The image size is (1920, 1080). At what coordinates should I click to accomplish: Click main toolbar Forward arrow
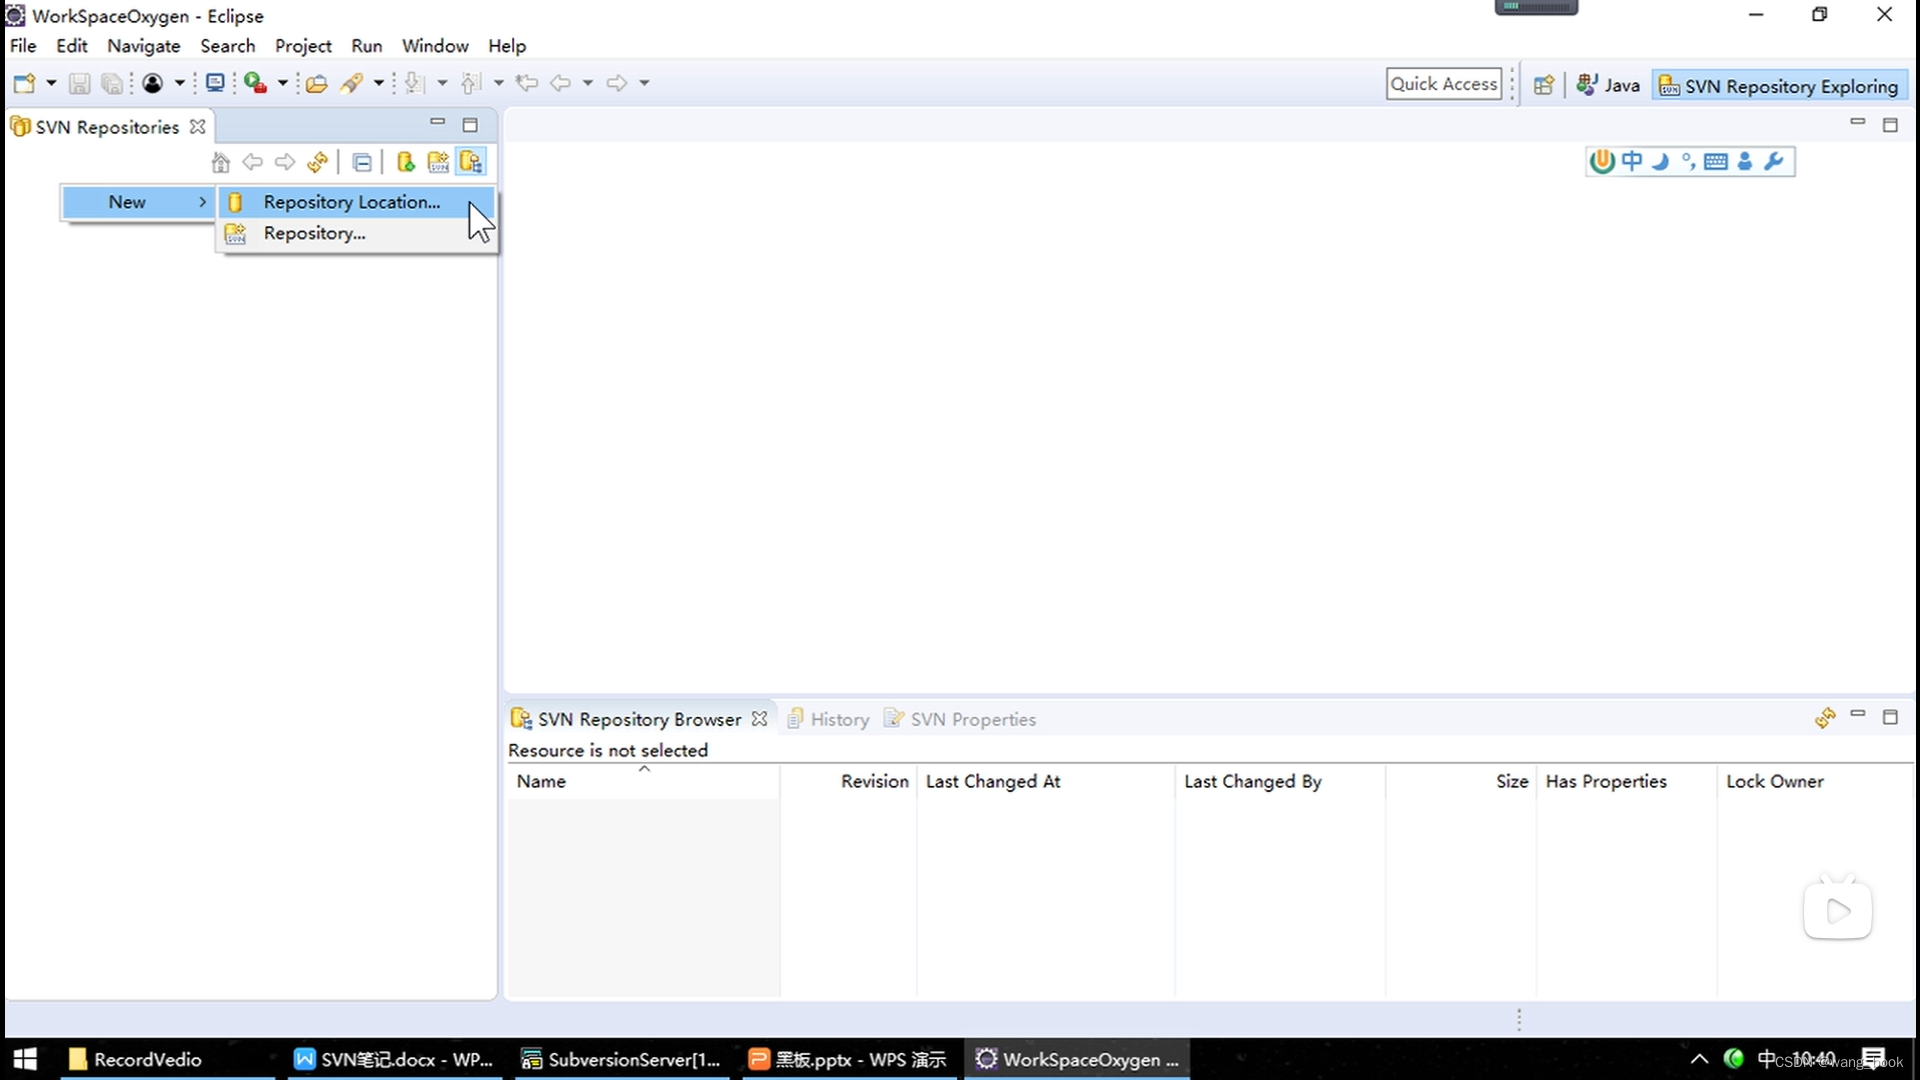[x=617, y=83]
